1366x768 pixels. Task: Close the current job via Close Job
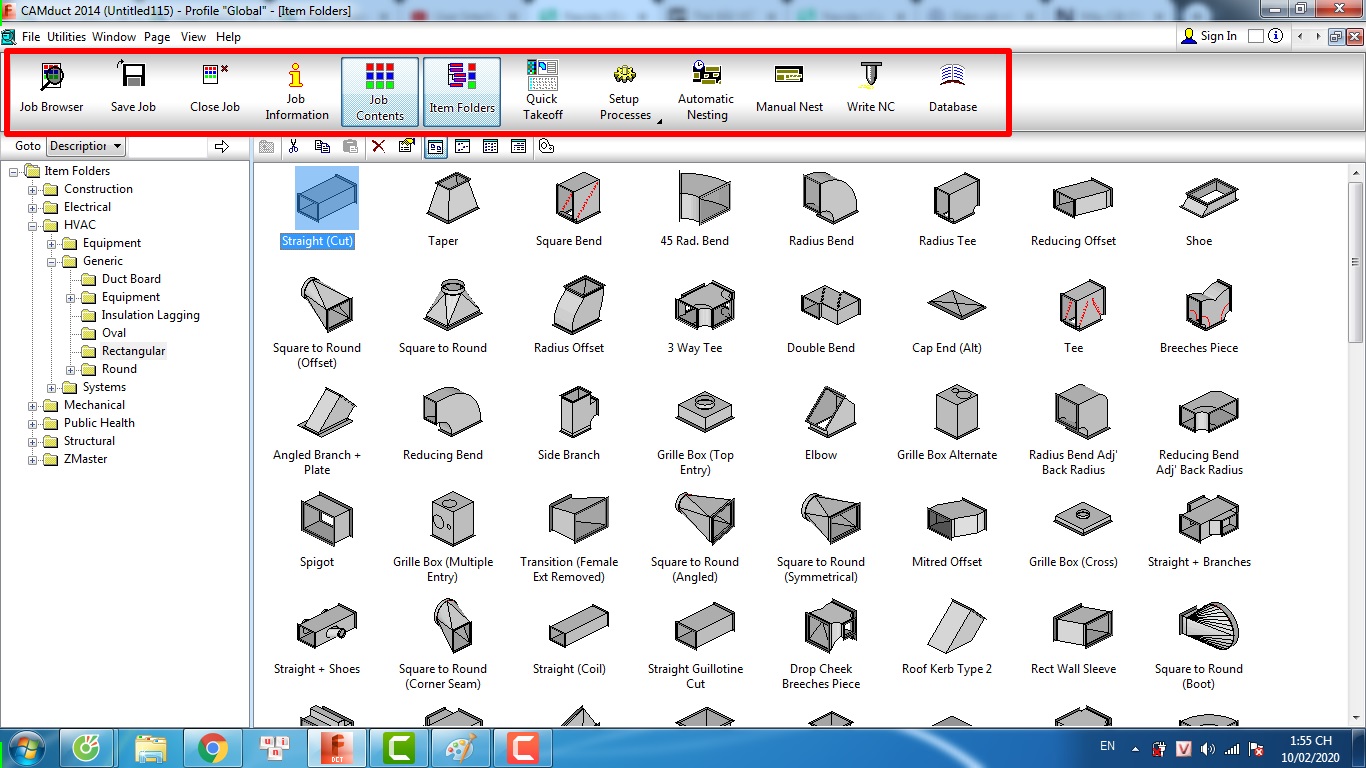215,90
